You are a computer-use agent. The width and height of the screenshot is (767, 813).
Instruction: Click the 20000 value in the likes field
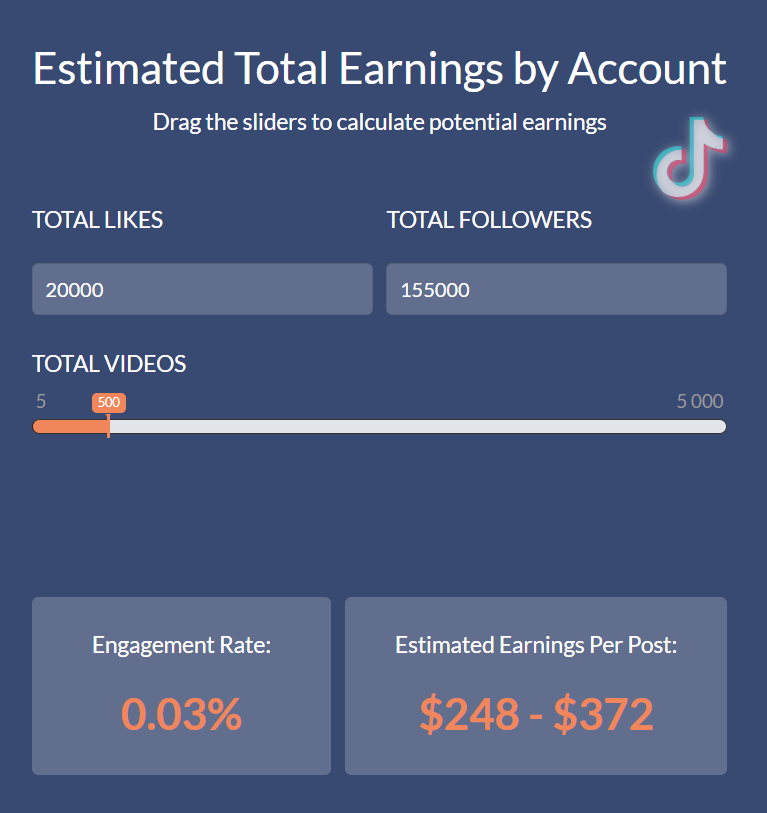[73, 290]
